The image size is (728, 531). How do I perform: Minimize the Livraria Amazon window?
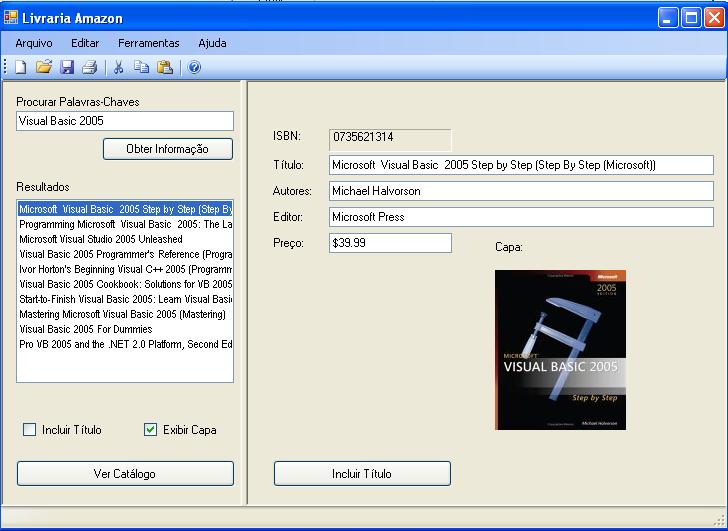668,18
